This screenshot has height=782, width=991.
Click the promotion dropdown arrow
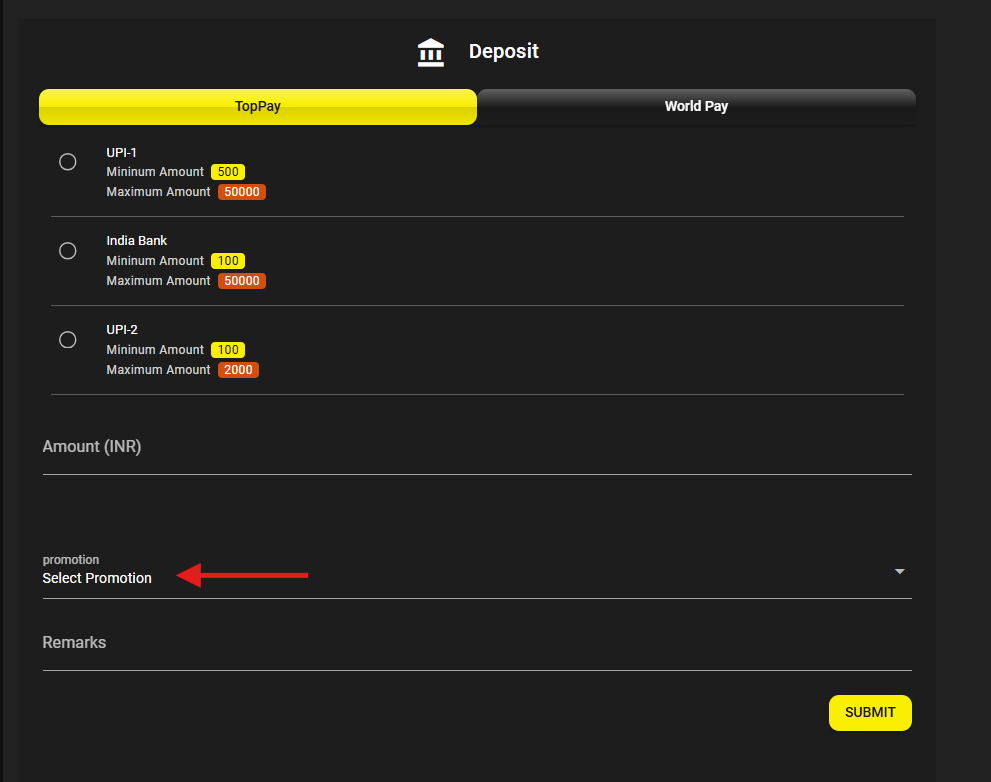899,571
